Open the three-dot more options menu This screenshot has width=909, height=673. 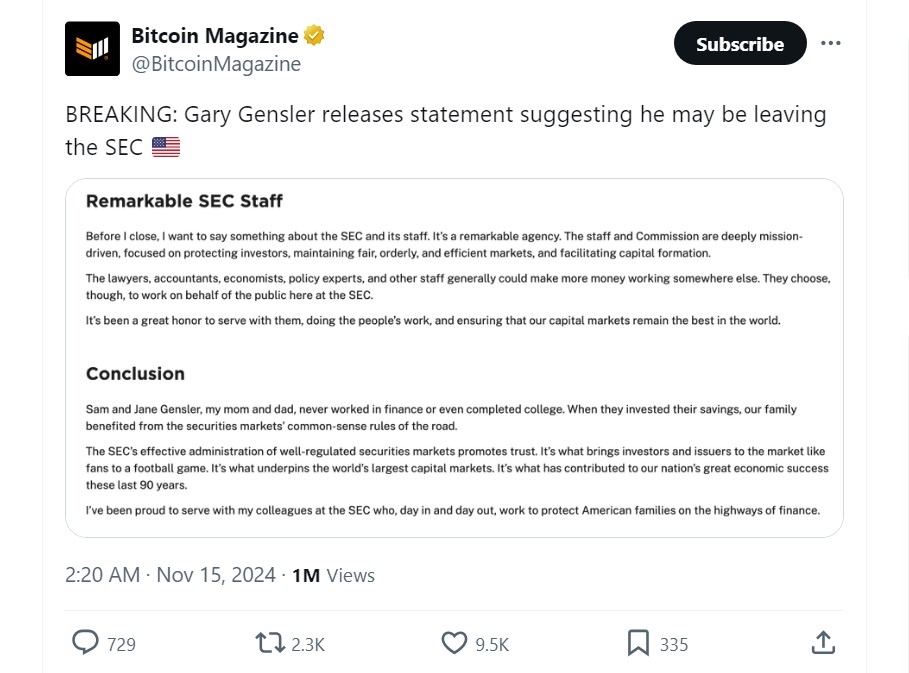[x=830, y=44]
